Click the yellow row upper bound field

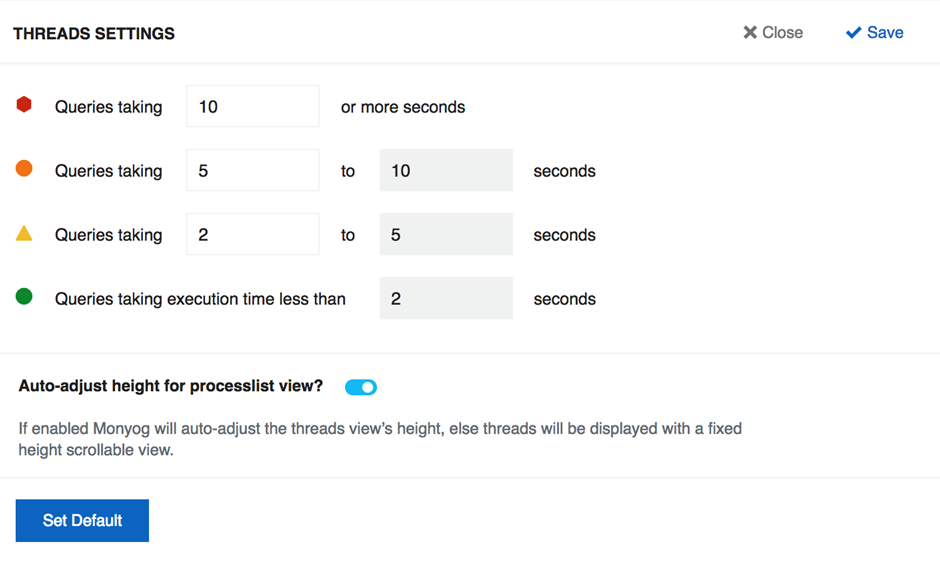[446, 234]
